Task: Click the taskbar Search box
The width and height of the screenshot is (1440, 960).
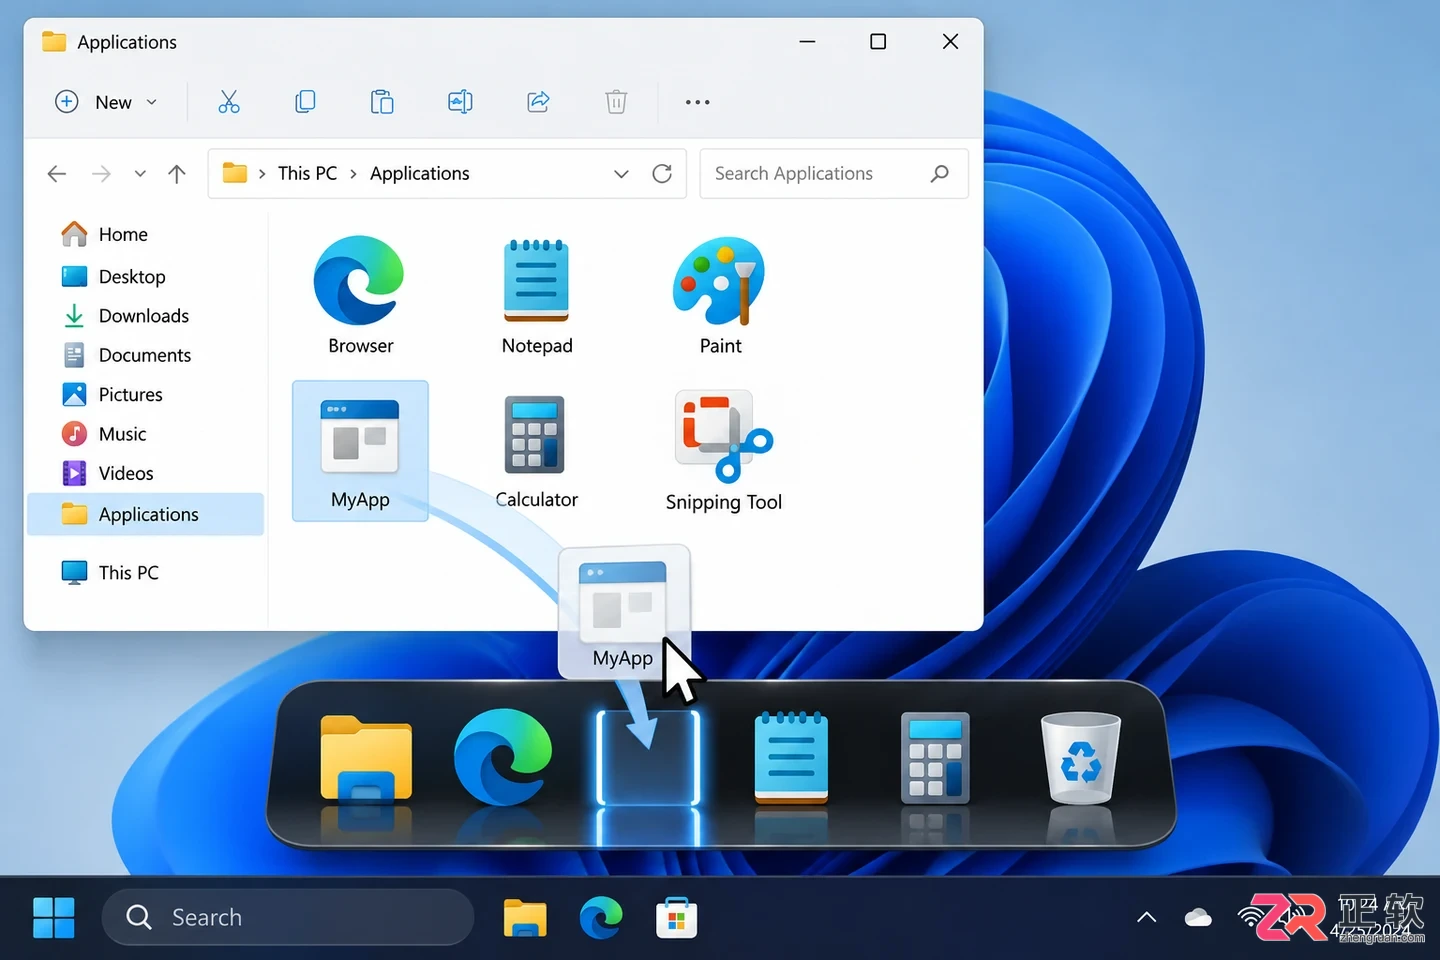Action: pos(288,917)
